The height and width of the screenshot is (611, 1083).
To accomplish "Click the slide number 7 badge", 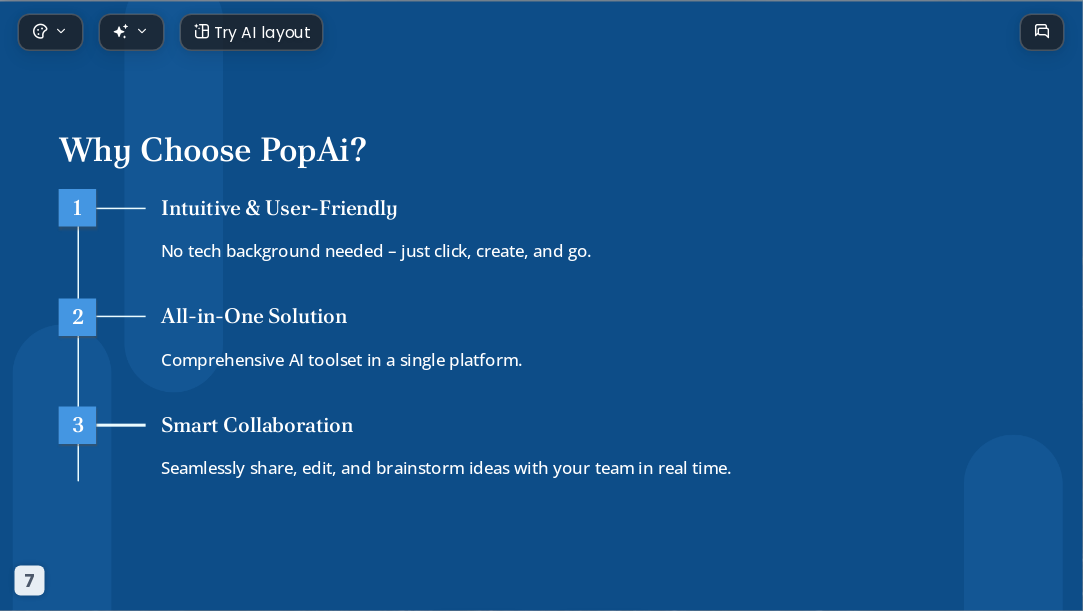I will point(29,581).
